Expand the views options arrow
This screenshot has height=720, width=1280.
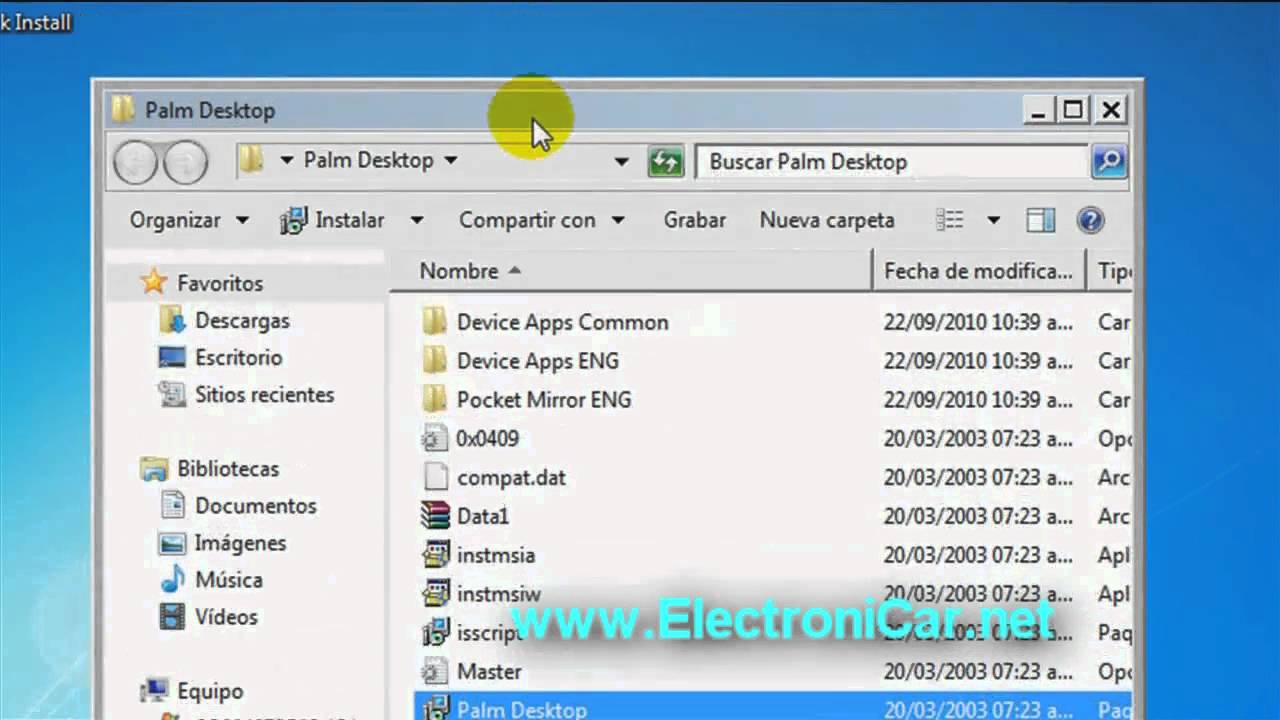point(993,220)
